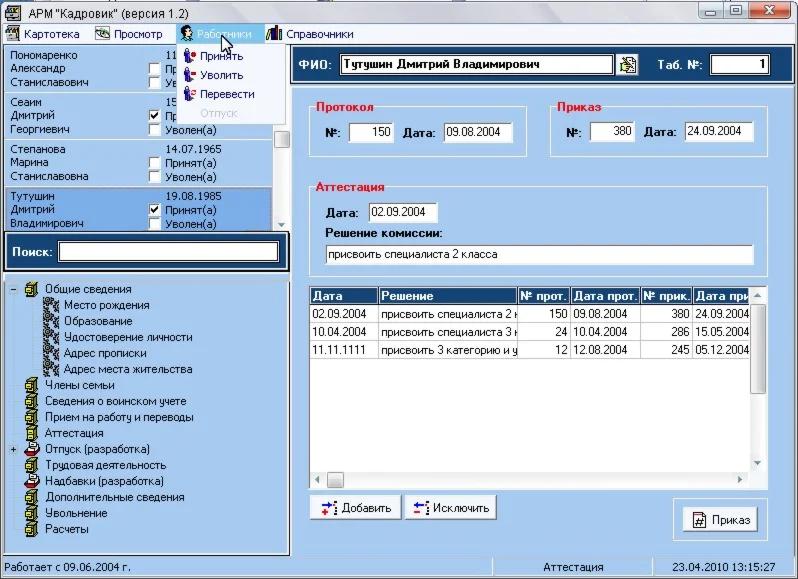Select Перевести in the Работники menu
This screenshot has height=579, width=798.
226,94
